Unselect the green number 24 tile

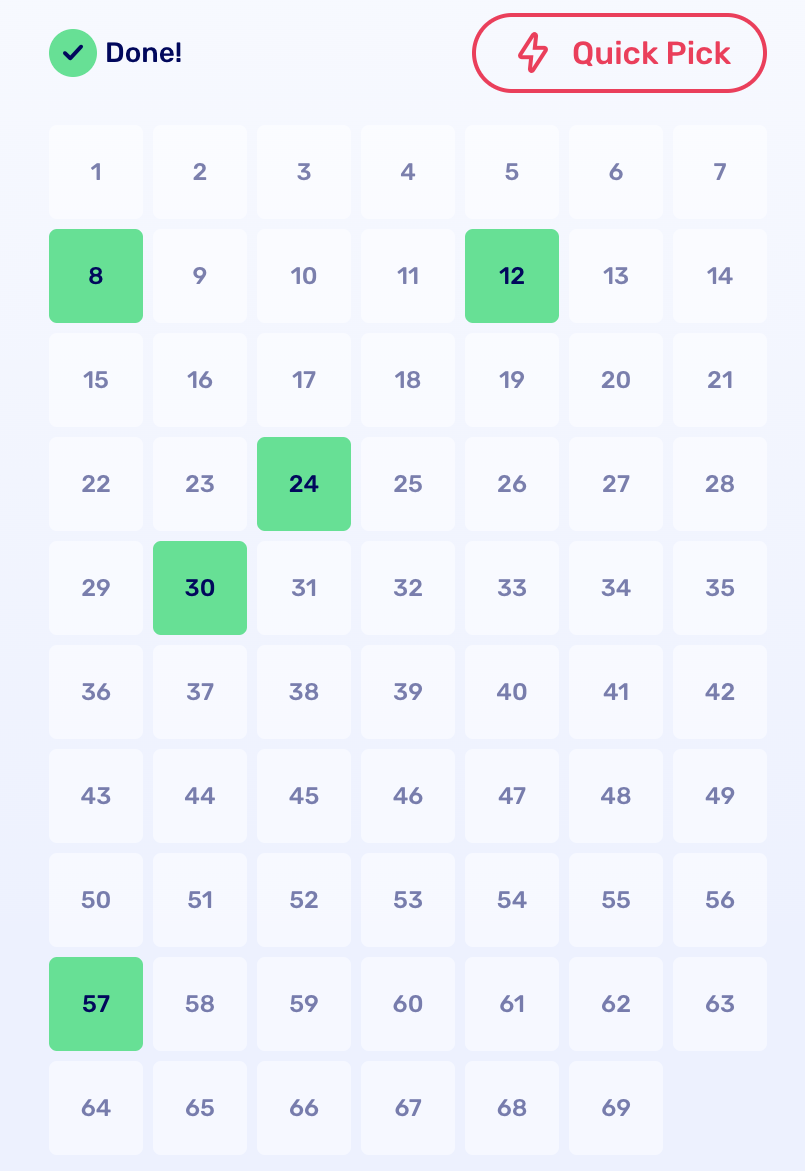304,484
